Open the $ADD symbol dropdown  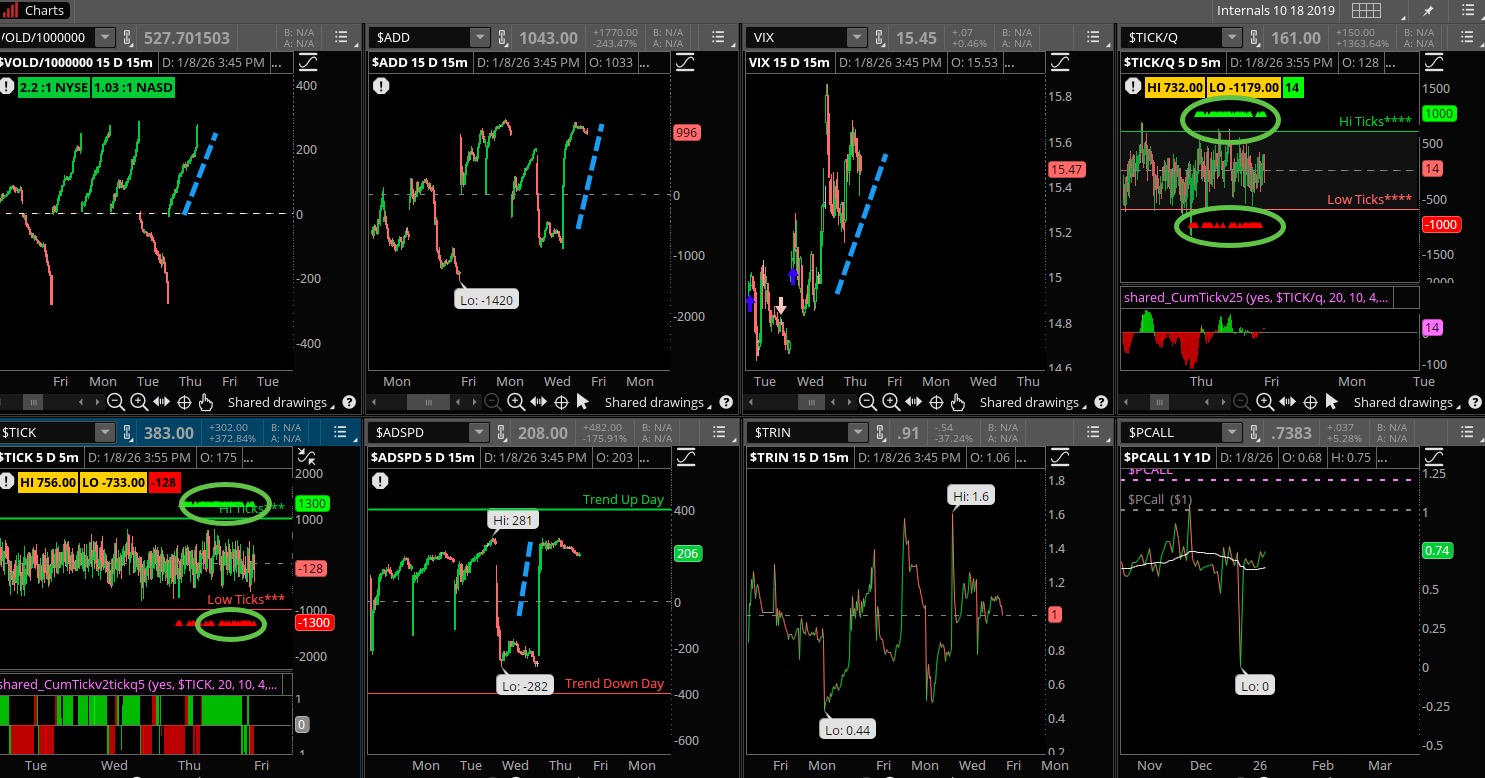480,38
